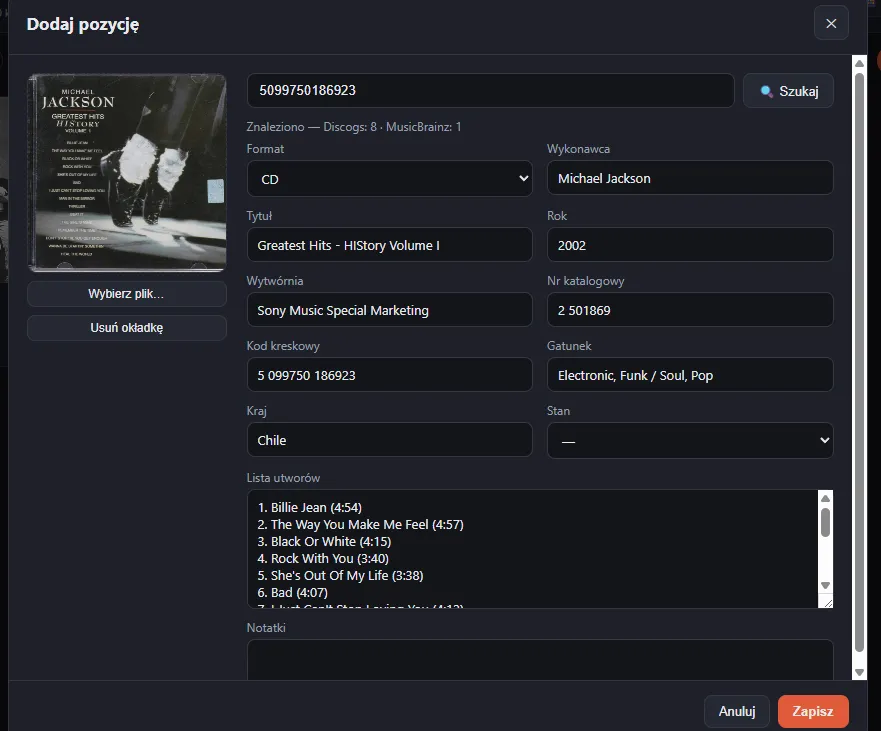Open the Format dropdown showing CD

coord(389,179)
